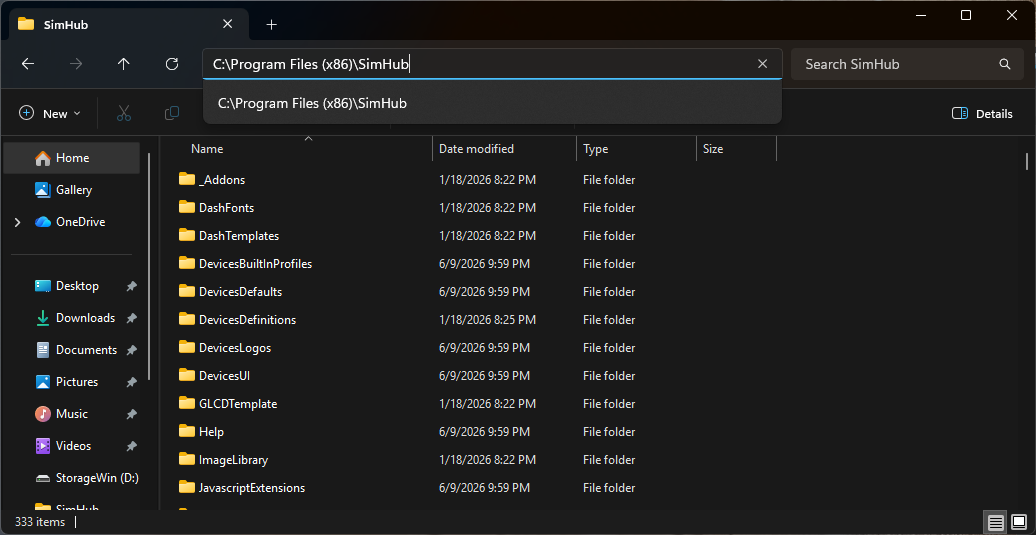This screenshot has width=1036, height=535.
Task: Click the pin icon beside Music
Action: coord(131,414)
